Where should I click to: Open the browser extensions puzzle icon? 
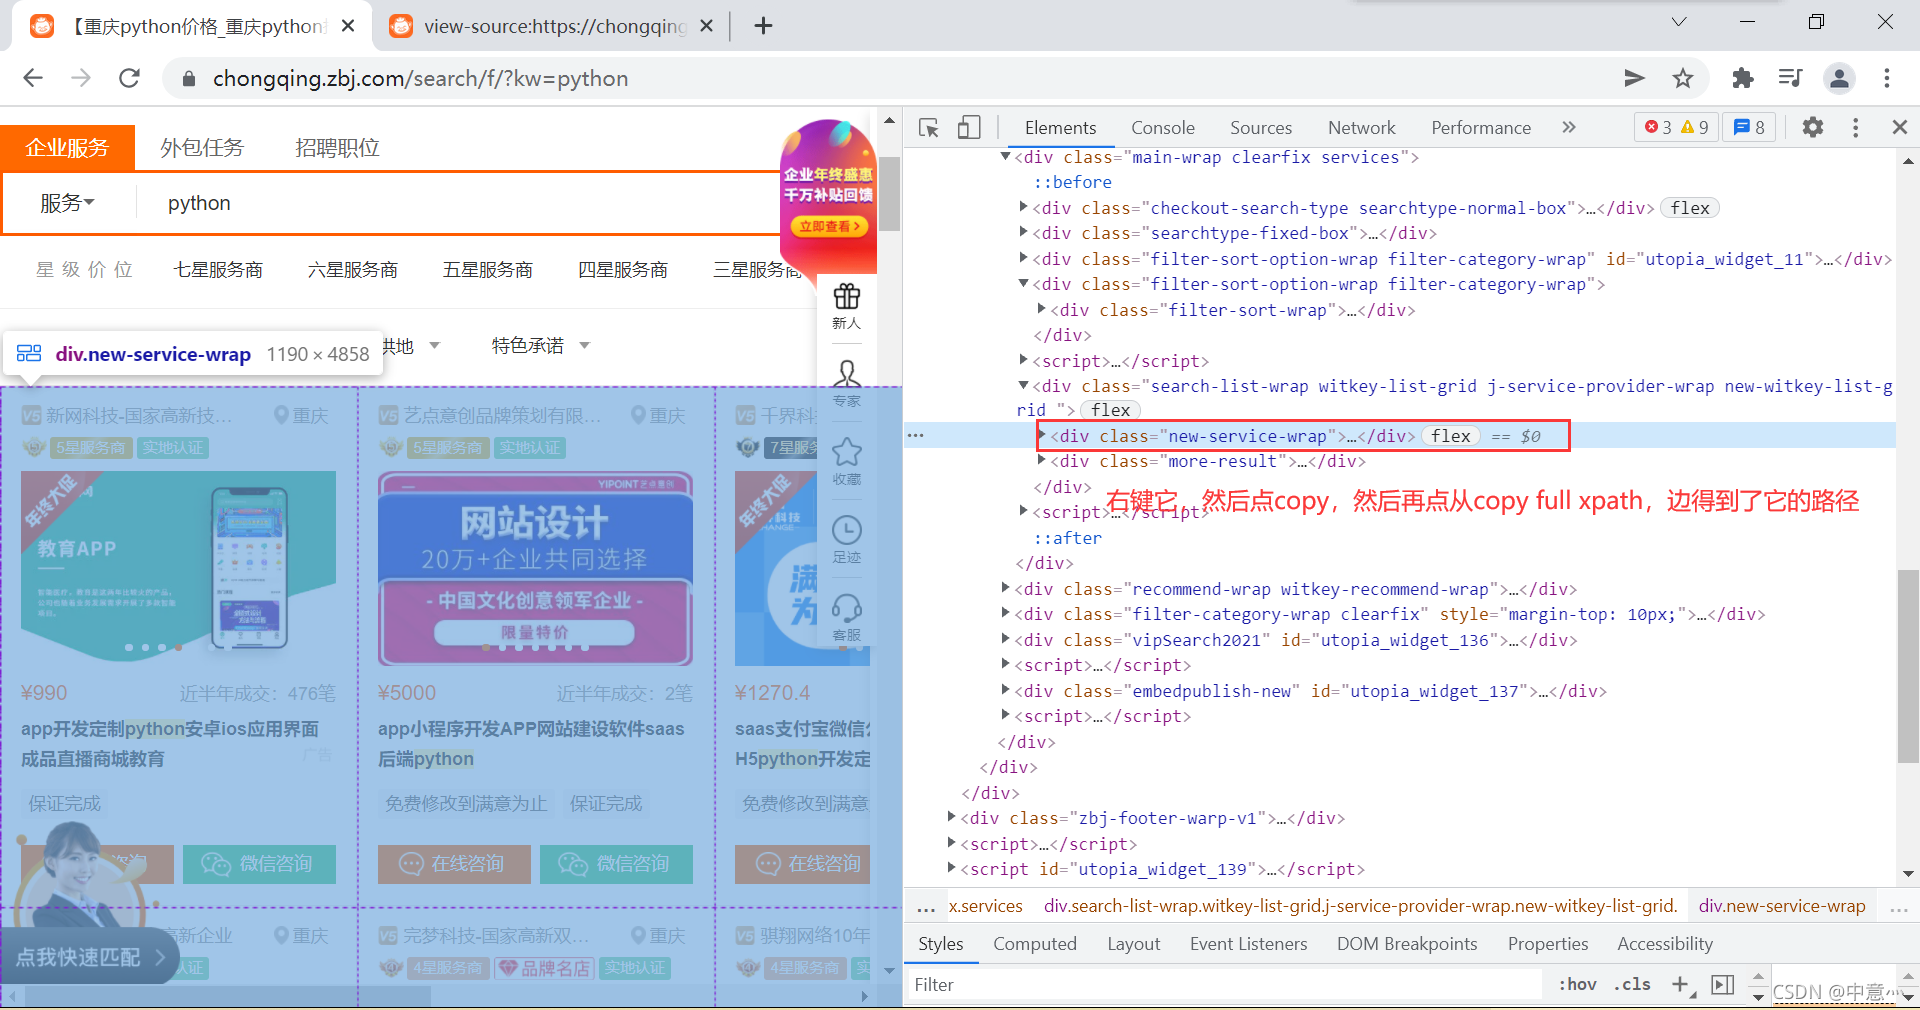[1742, 78]
